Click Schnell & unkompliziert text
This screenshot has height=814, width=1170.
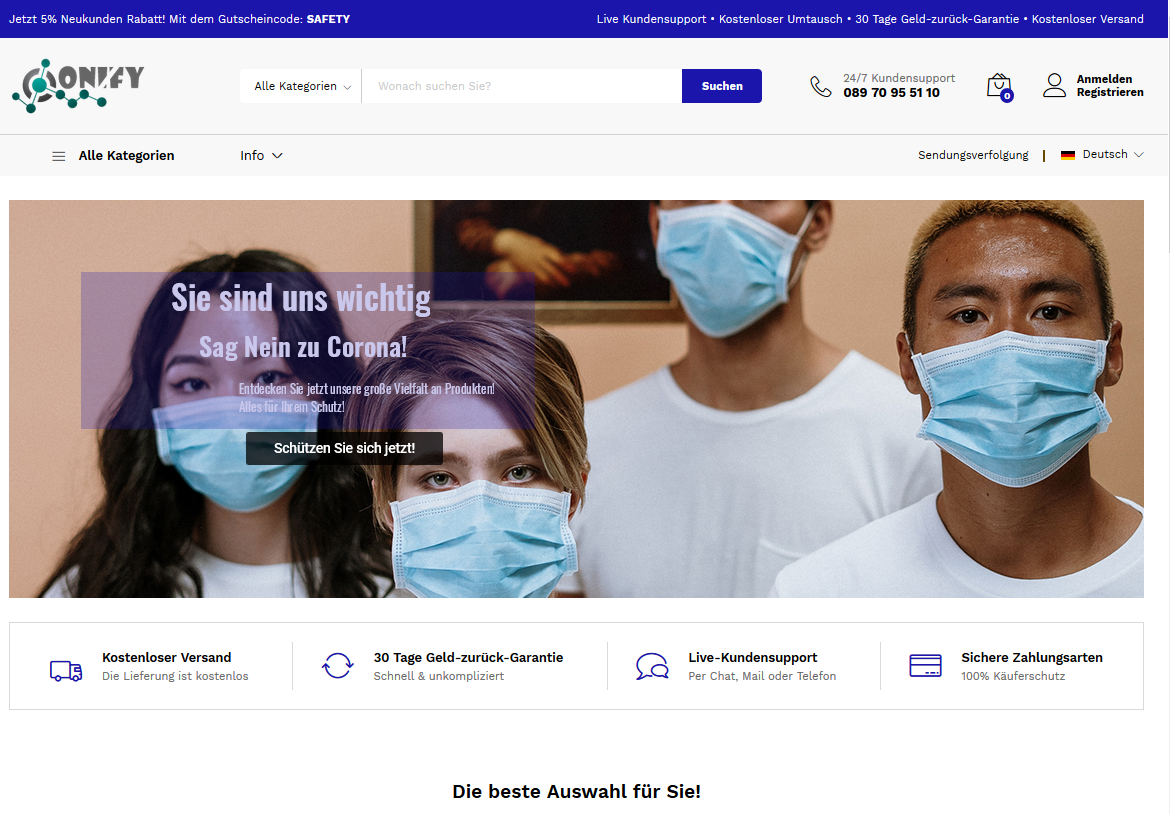pyautogui.click(x=439, y=676)
